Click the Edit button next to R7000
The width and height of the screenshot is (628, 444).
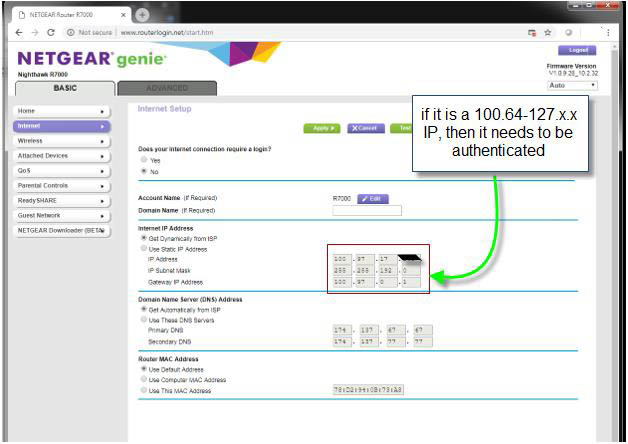372,199
